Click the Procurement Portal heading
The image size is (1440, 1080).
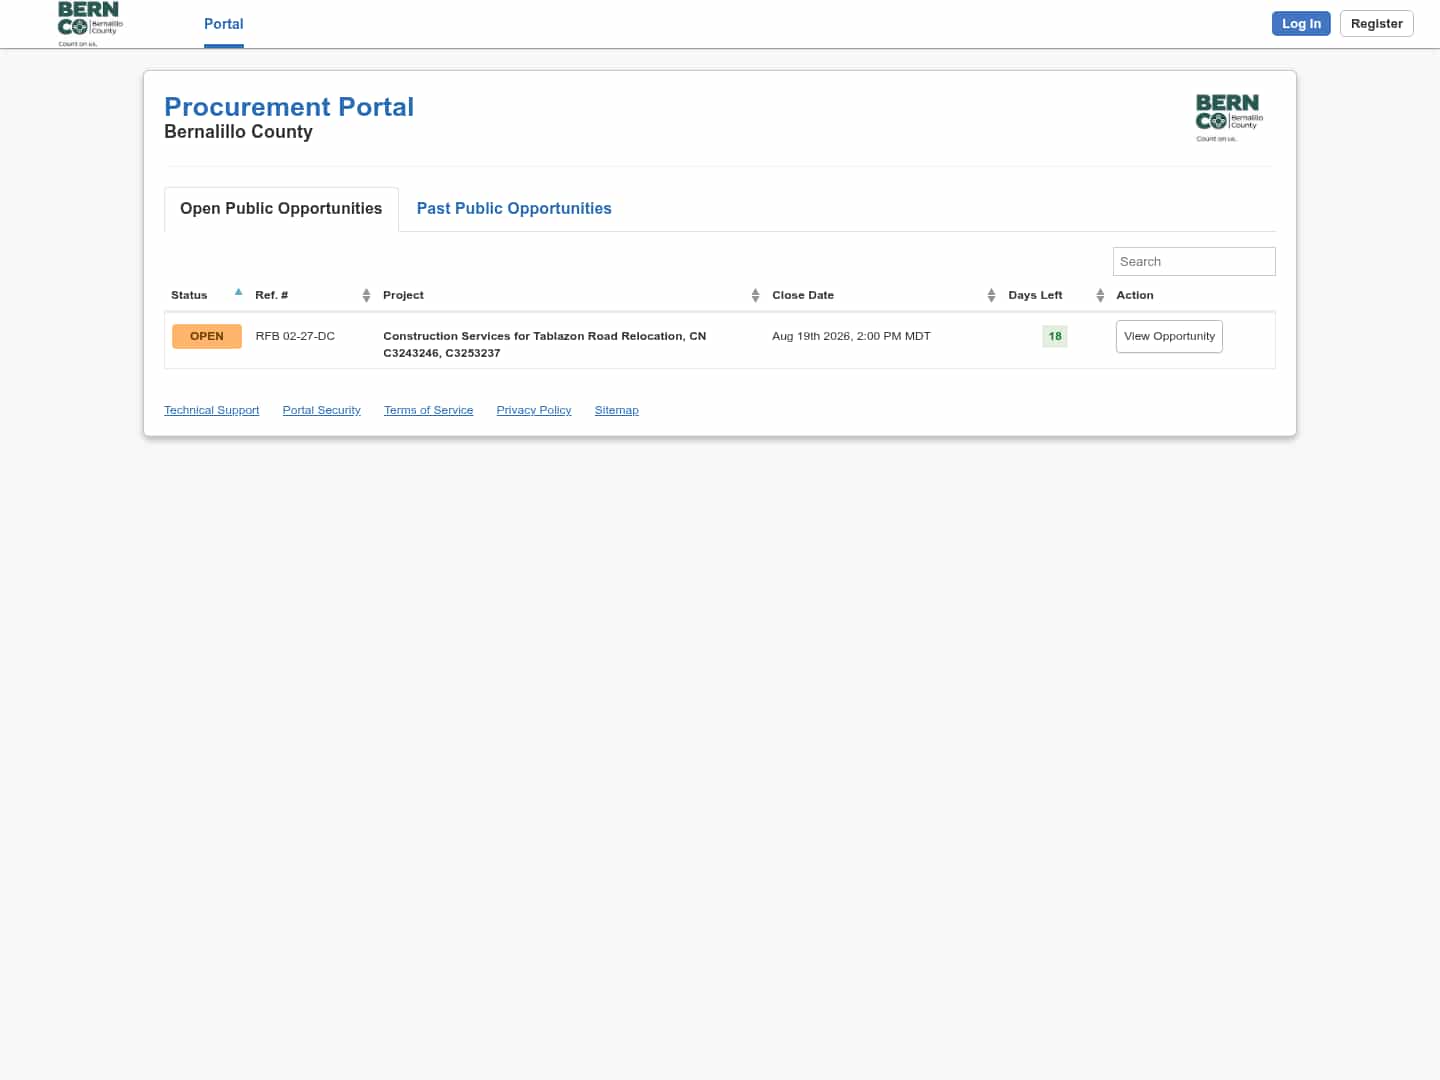click(x=289, y=107)
